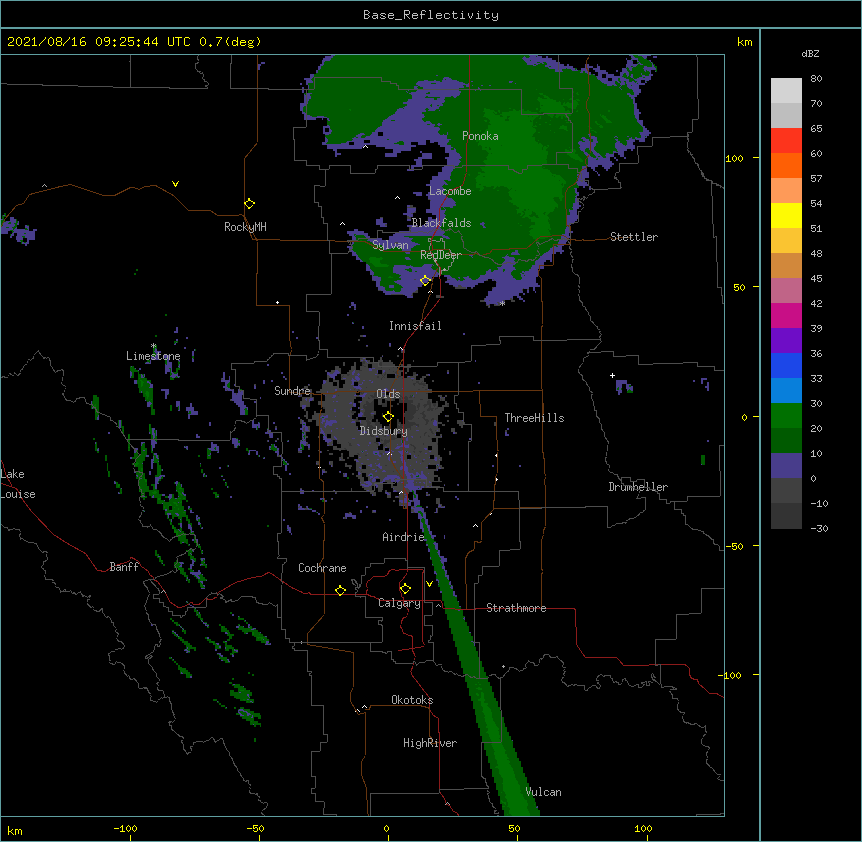Pick the magenta 39-42 dBZ legend swatch
Screen dimensions: 862x842
[x=786, y=315]
